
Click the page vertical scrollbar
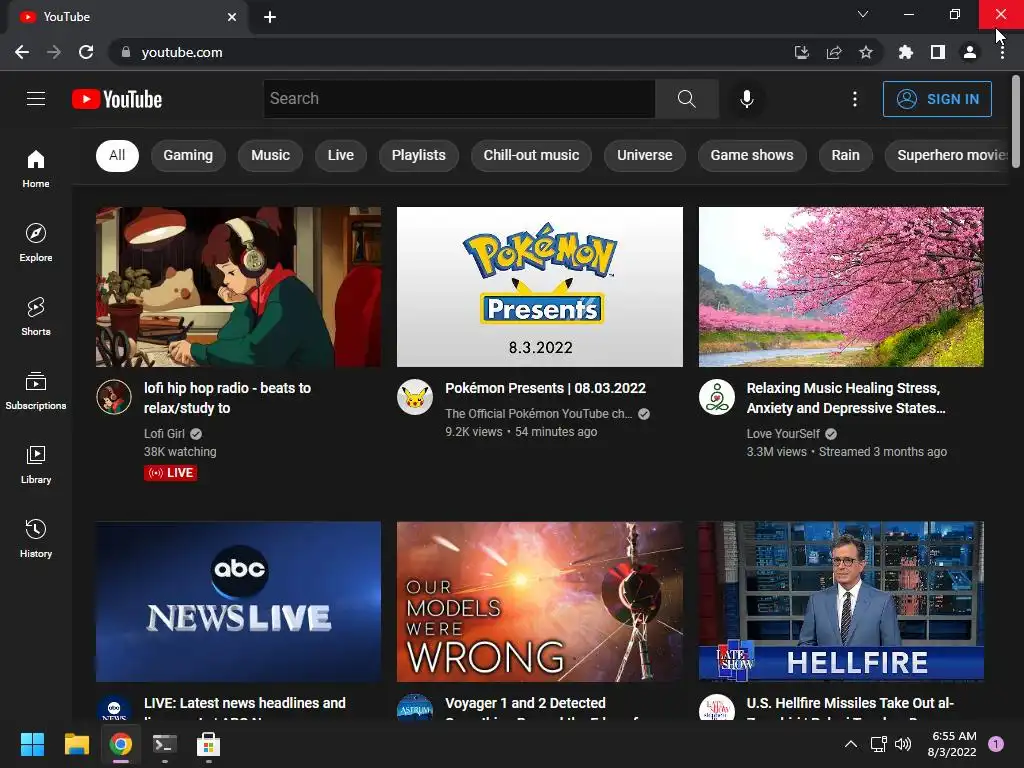1016,122
